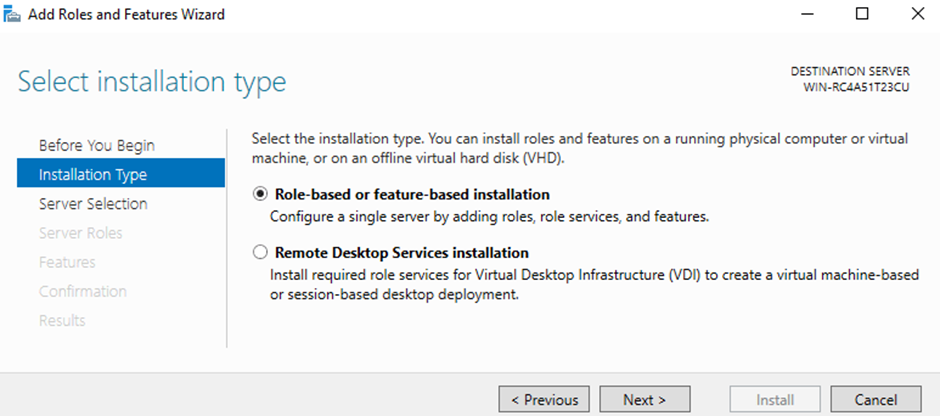The width and height of the screenshot is (940, 416).
Task: Click the Confirmation step in sidebar
Action: (82, 291)
